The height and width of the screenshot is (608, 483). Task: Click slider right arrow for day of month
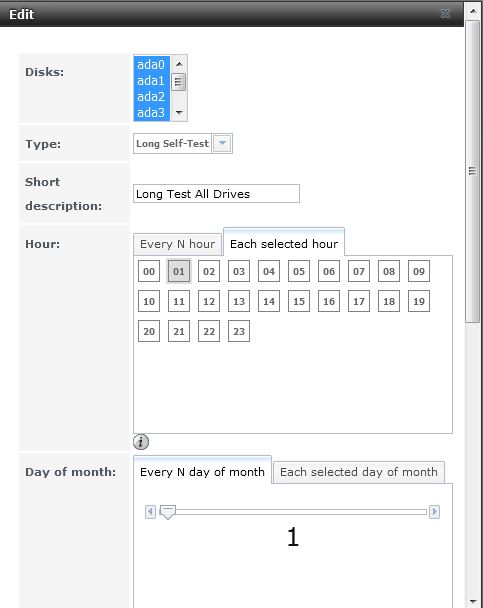coord(435,512)
